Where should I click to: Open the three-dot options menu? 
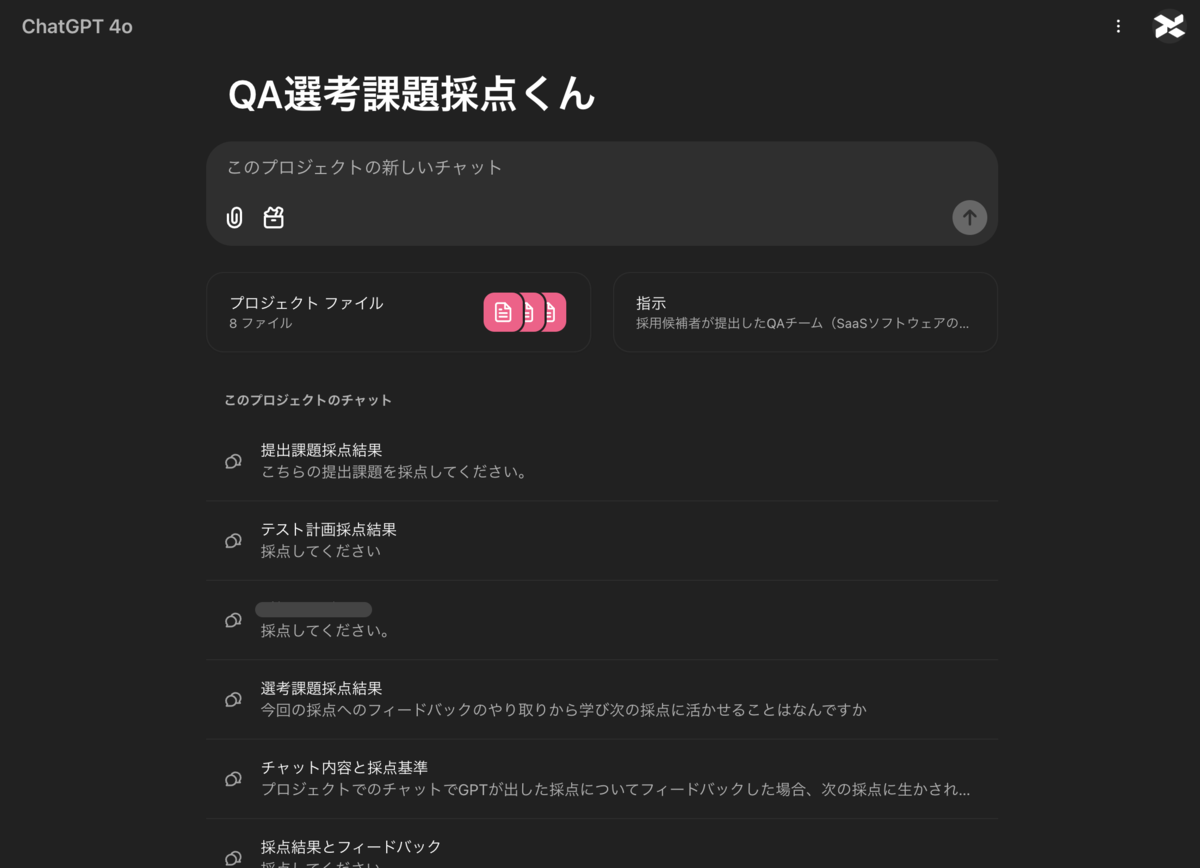click(x=1117, y=26)
